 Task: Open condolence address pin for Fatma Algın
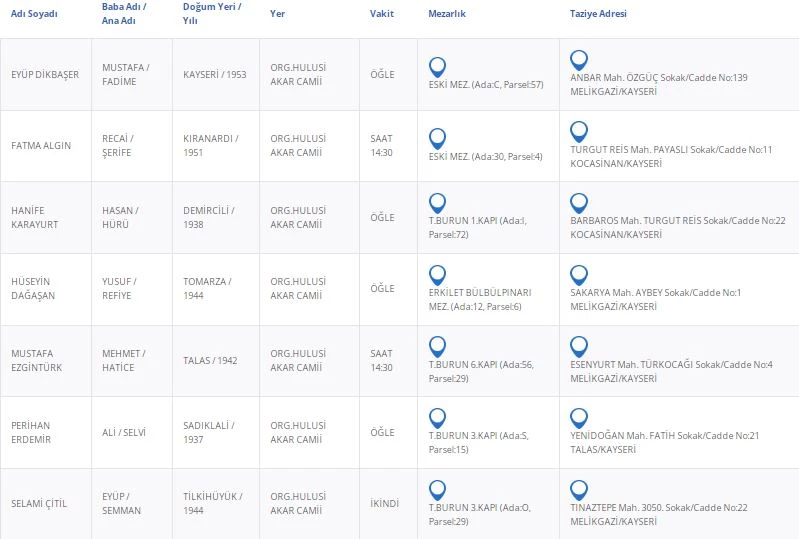(x=578, y=132)
